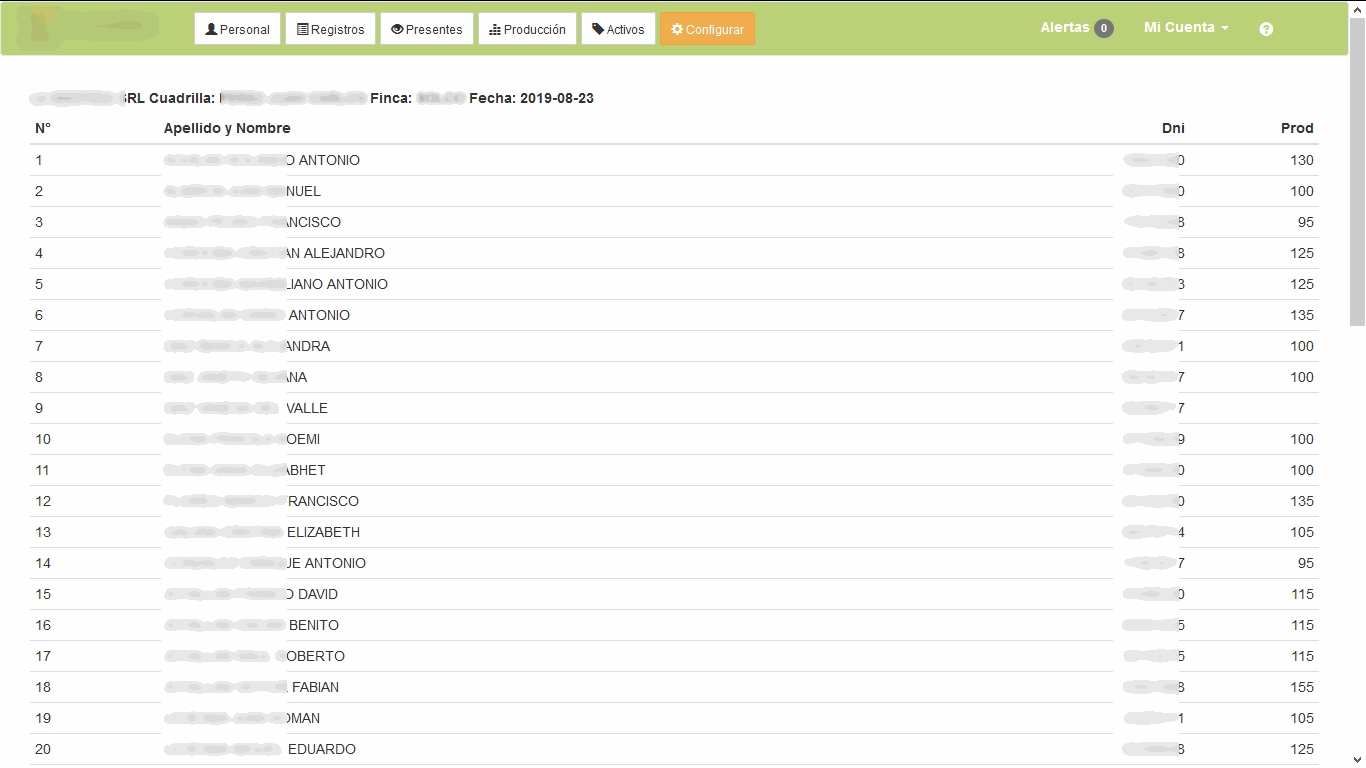The width and height of the screenshot is (1366, 768).
Task: Open the Configurar settings page
Action: coord(707,29)
